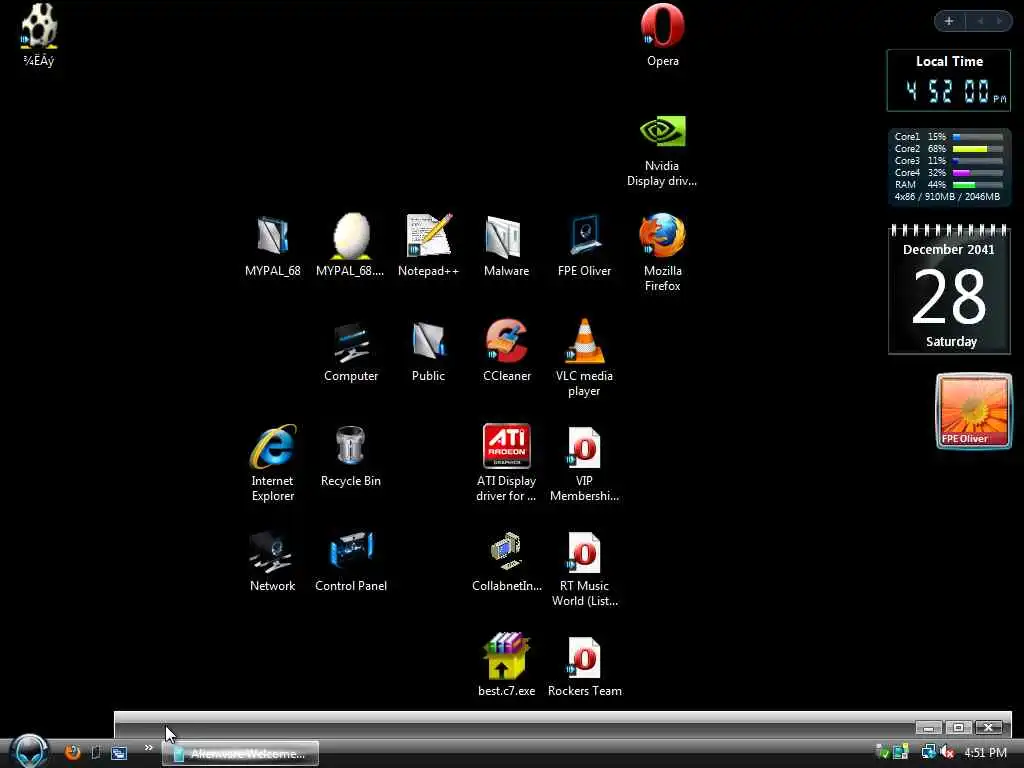The height and width of the screenshot is (768, 1024).
Task: Add a gadget with sidebar plus button
Action: [949, 21]
